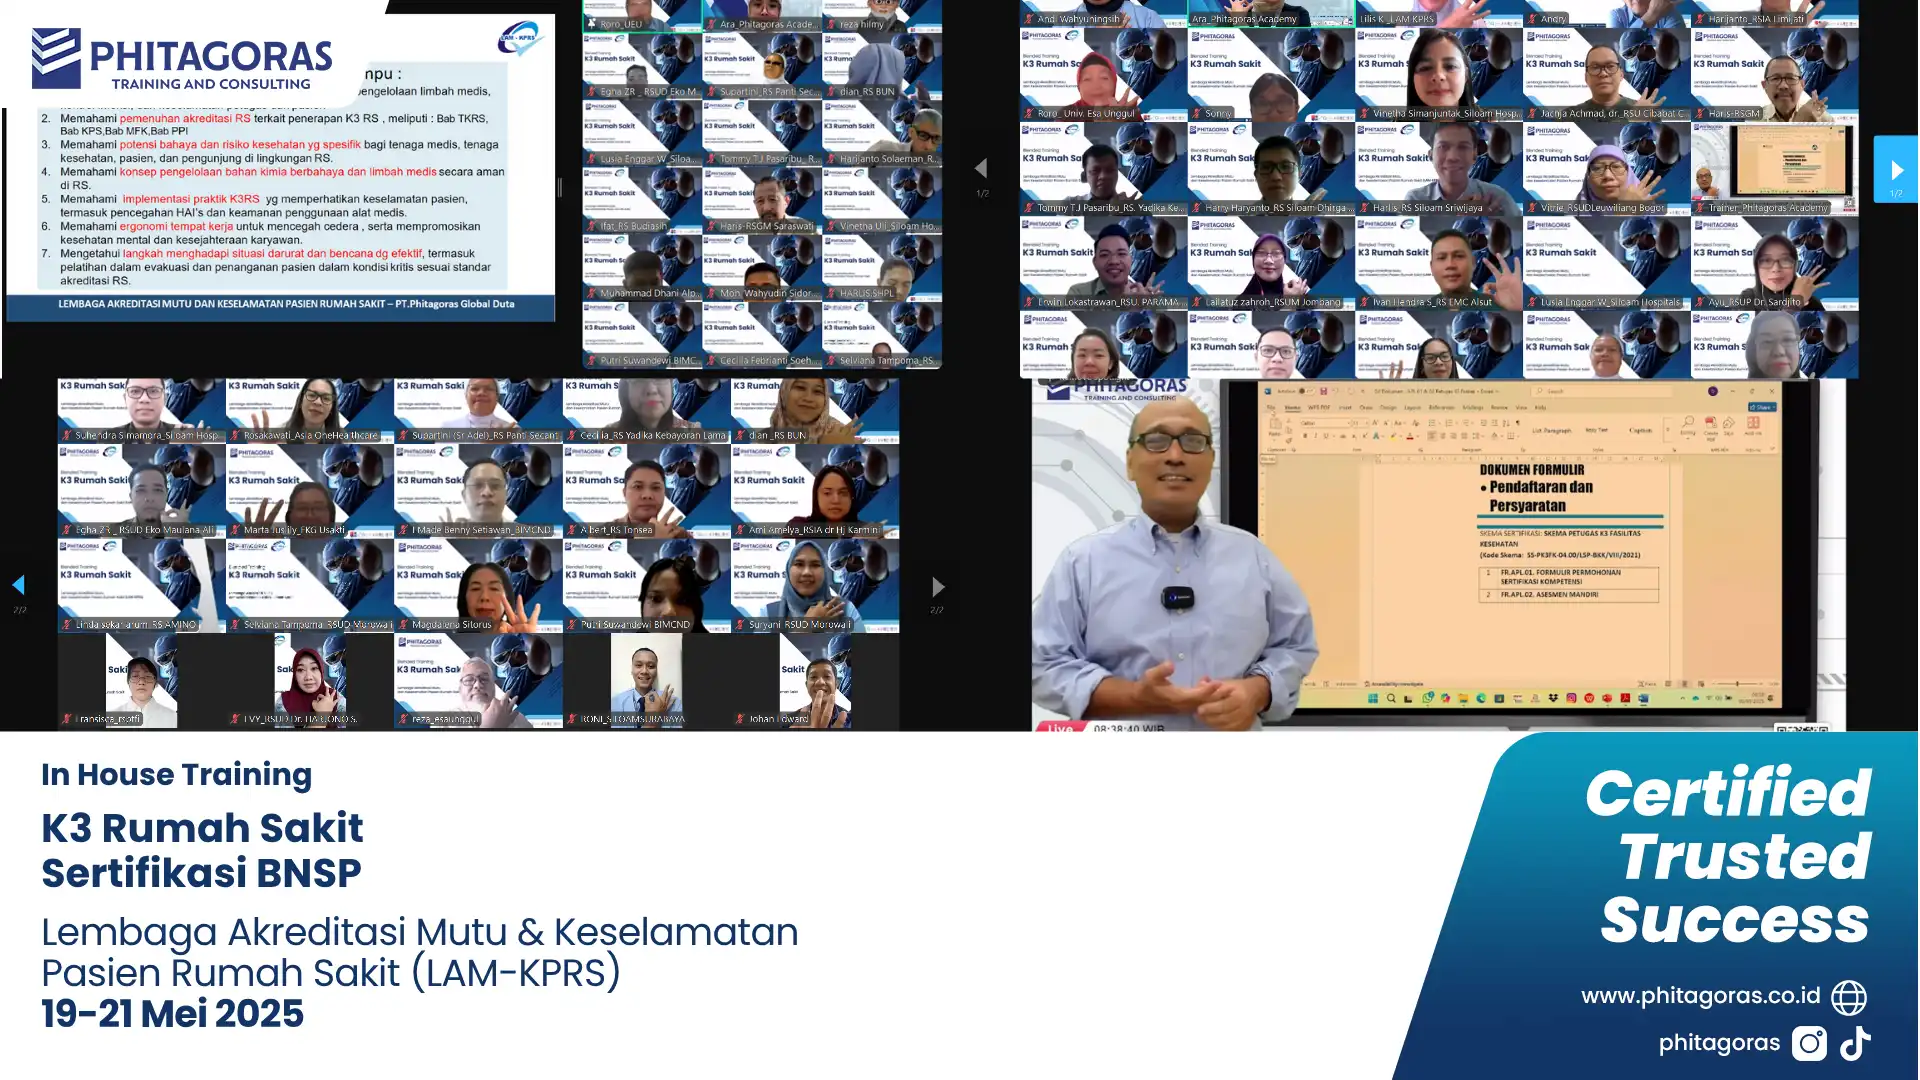Select the I Made Benny Setiawan_BIMCND tile

(478, 491)
